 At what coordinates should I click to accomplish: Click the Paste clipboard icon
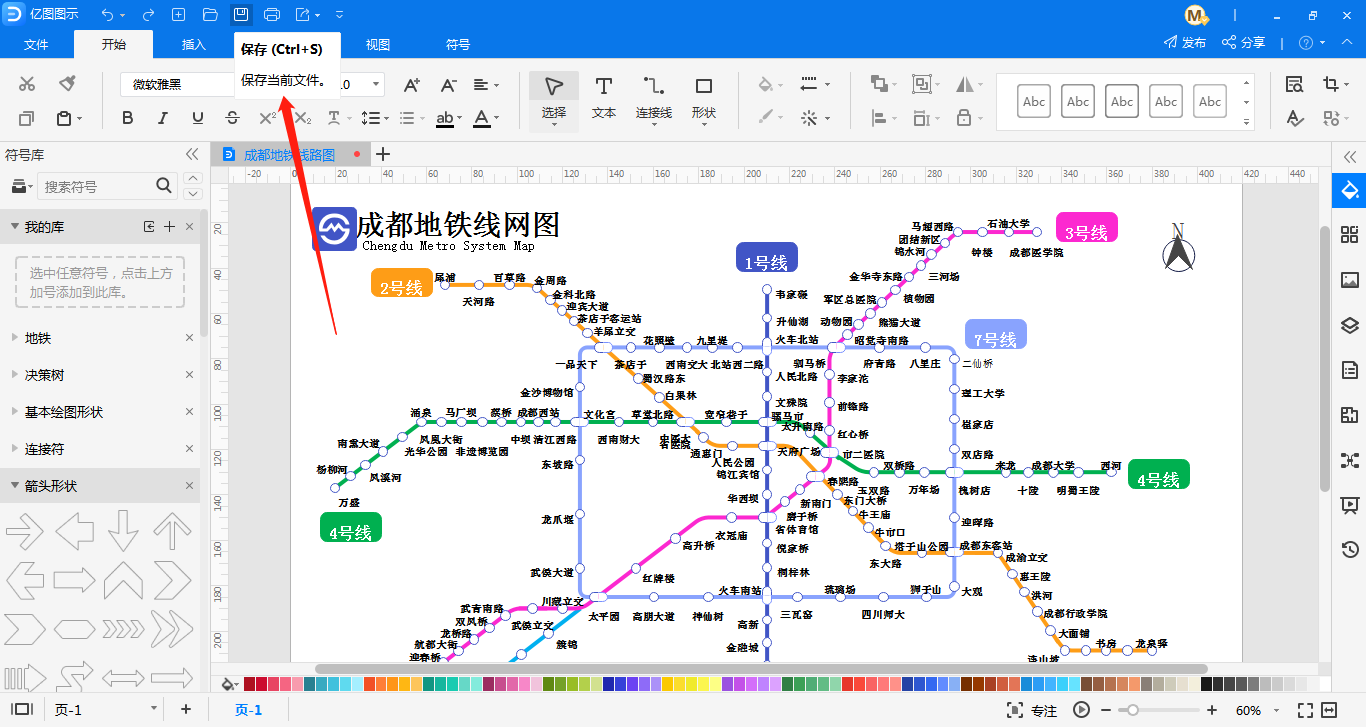[x=64, y=118]
